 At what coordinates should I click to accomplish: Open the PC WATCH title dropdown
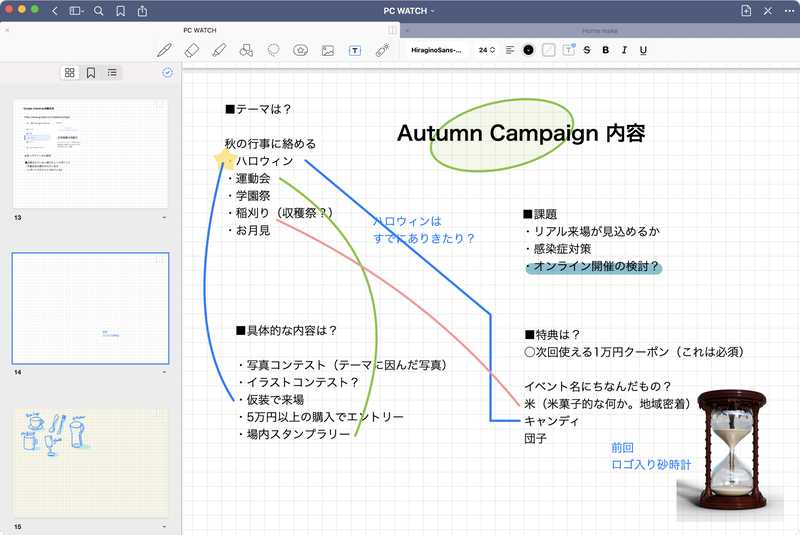(409, 11)
